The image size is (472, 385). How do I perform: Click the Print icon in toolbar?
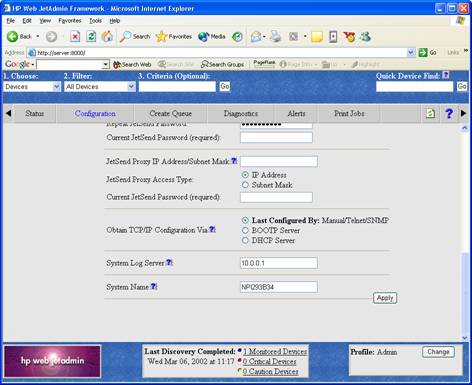(275, 36)
